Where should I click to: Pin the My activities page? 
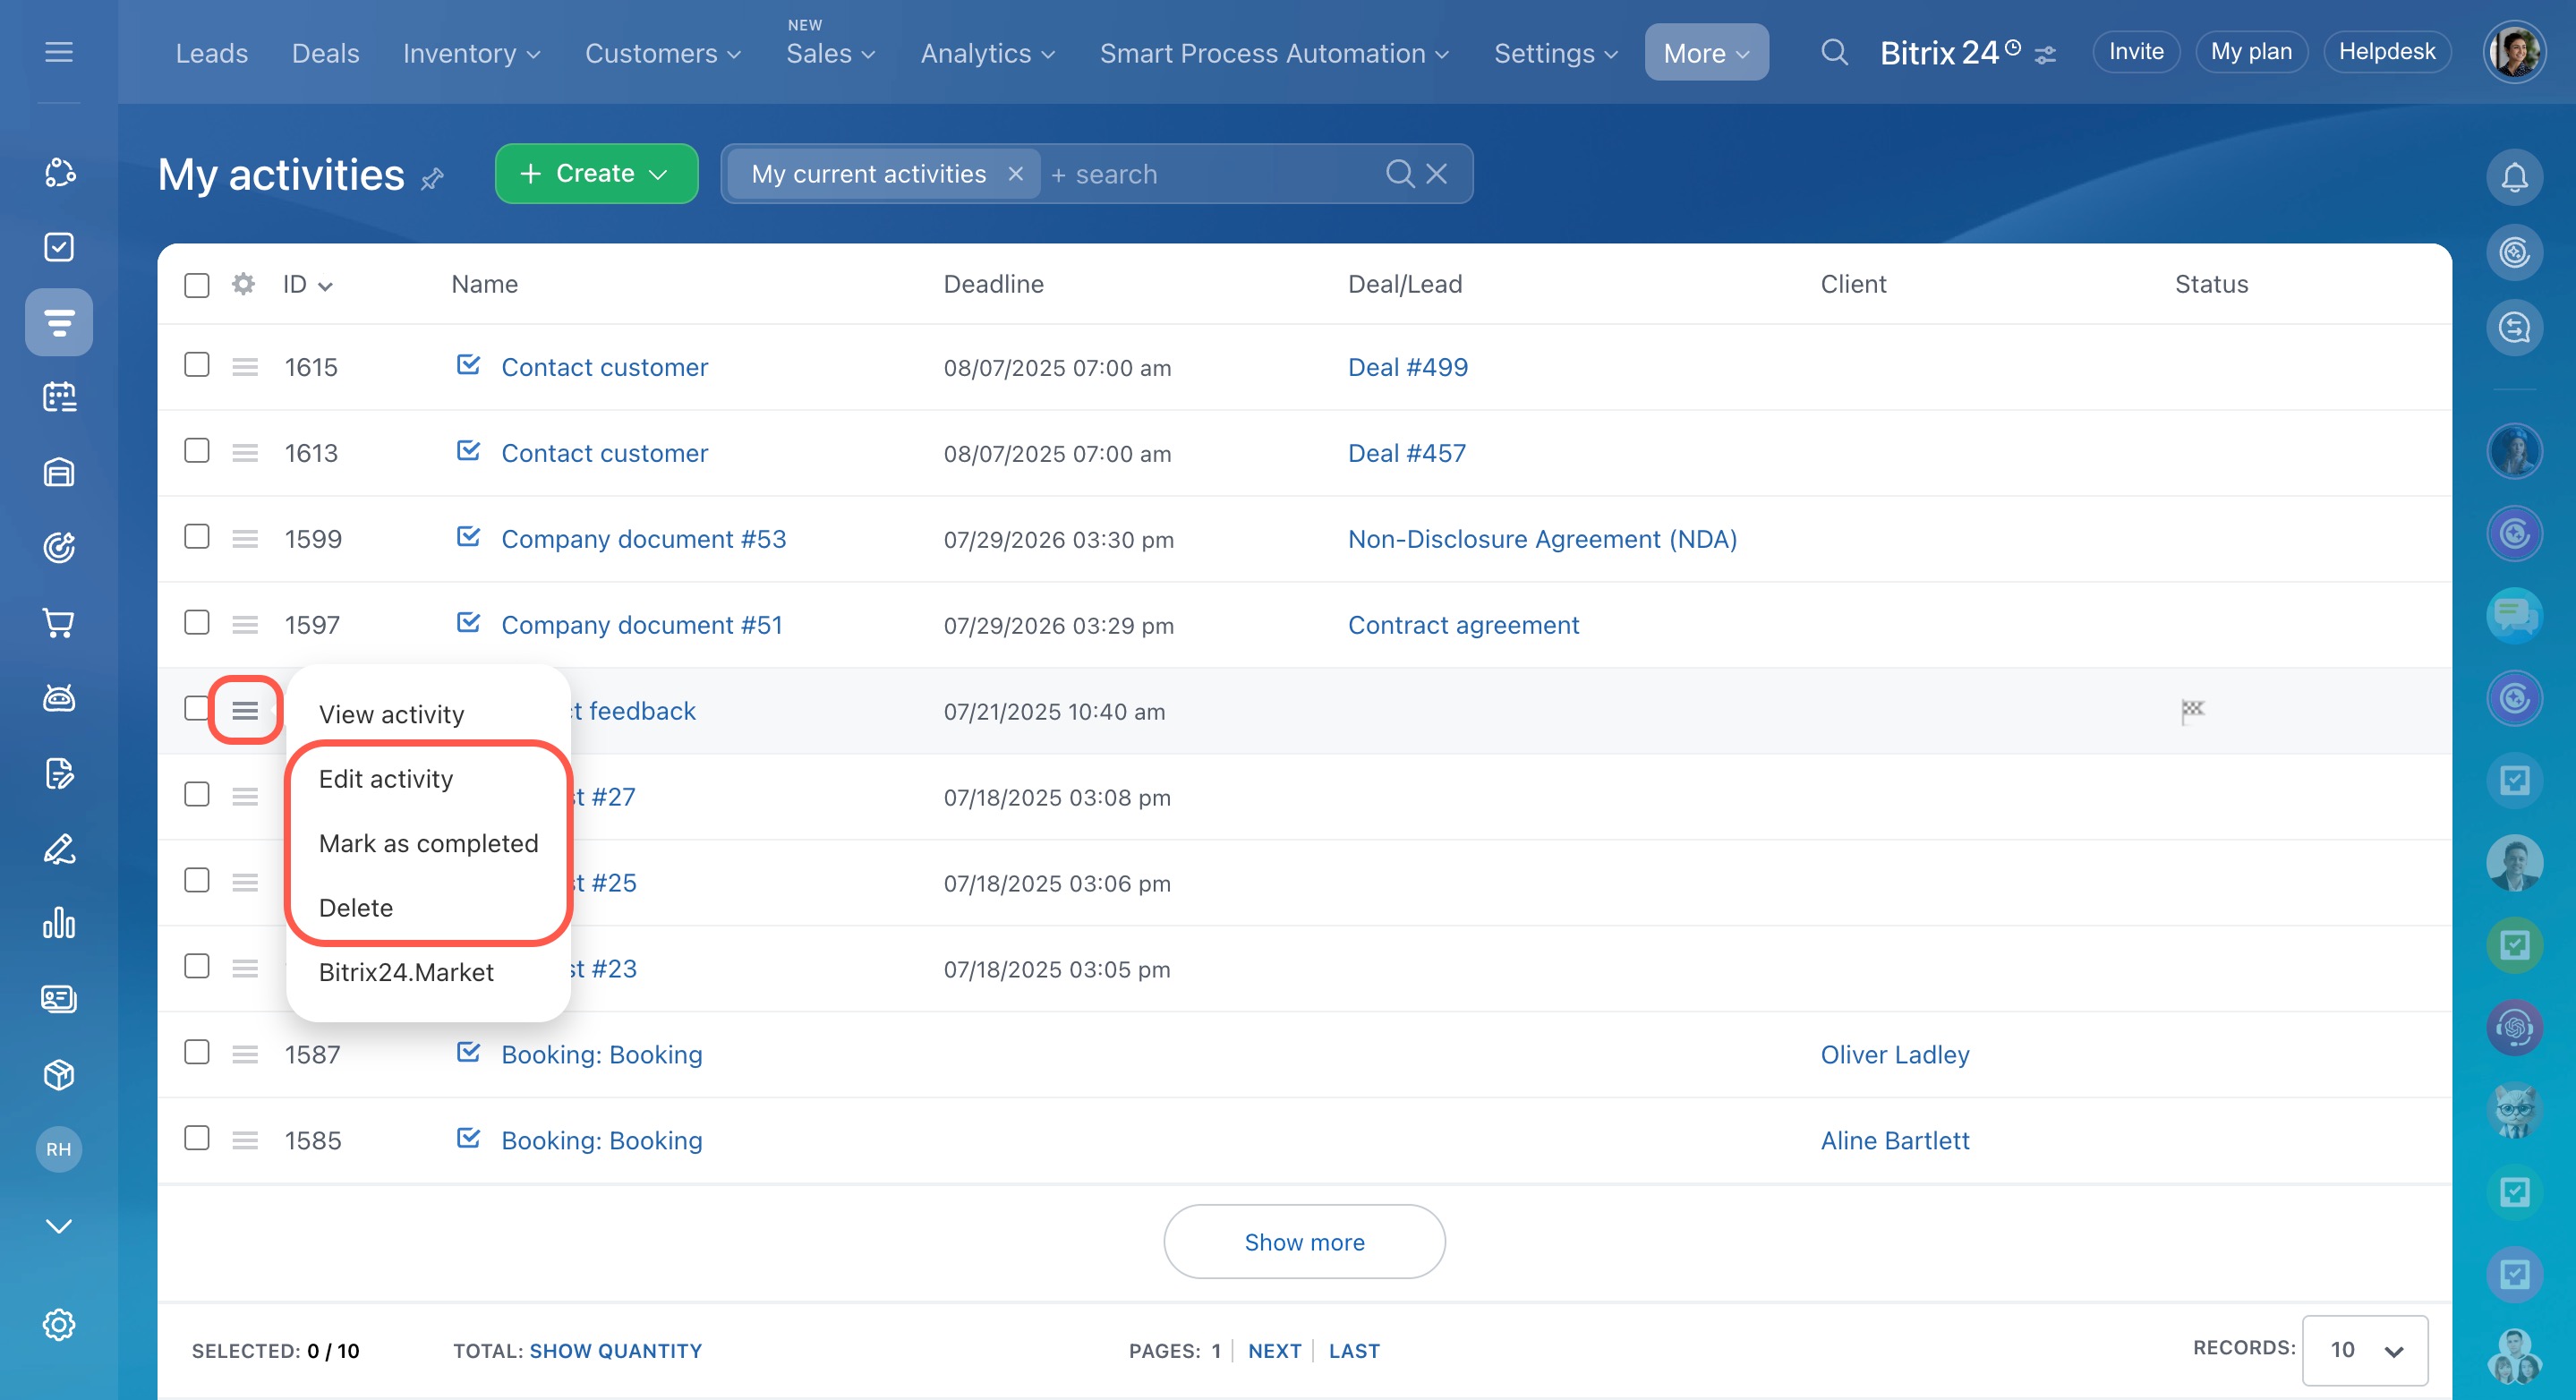click(x=432, y=179)
